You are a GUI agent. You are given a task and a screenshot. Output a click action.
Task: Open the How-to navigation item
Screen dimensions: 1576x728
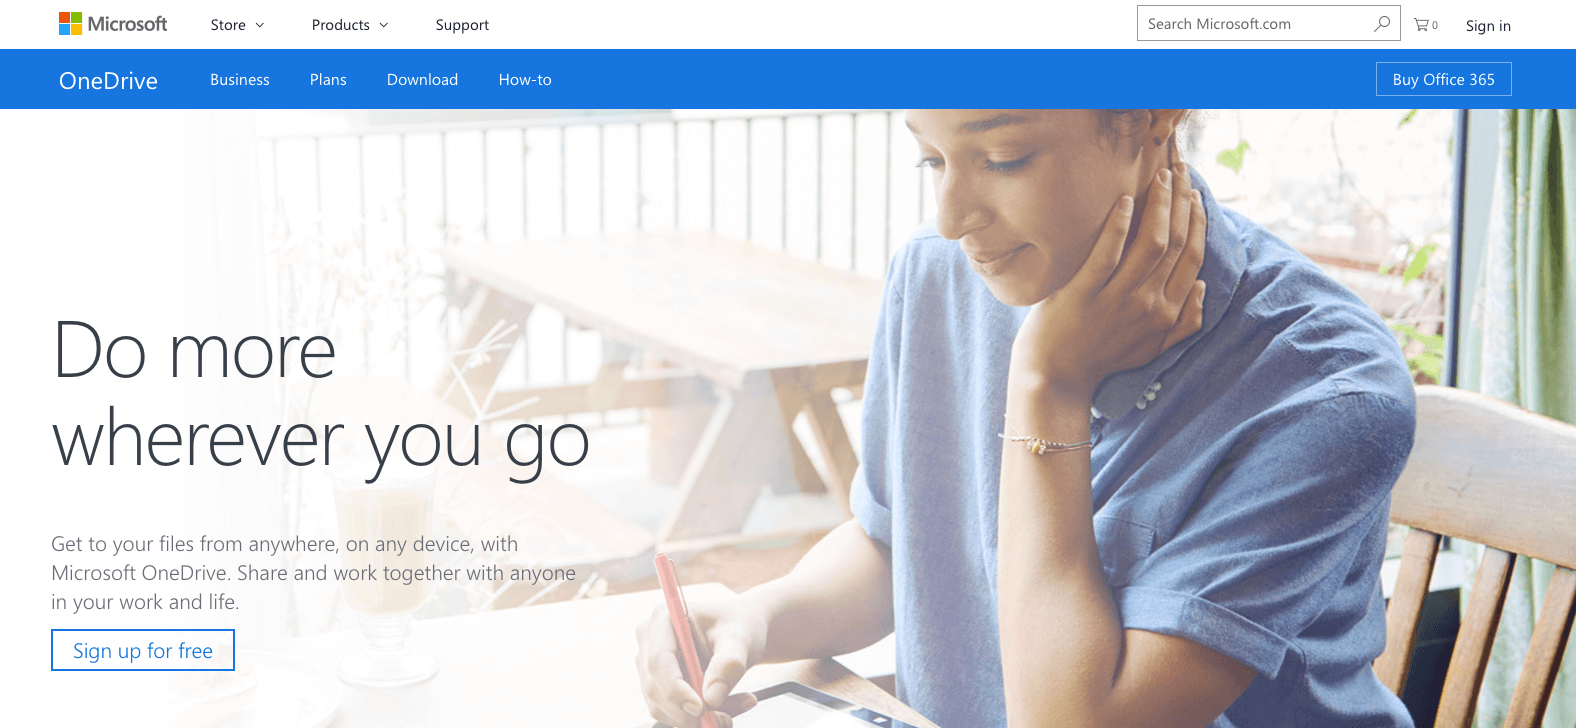[525, 80]
